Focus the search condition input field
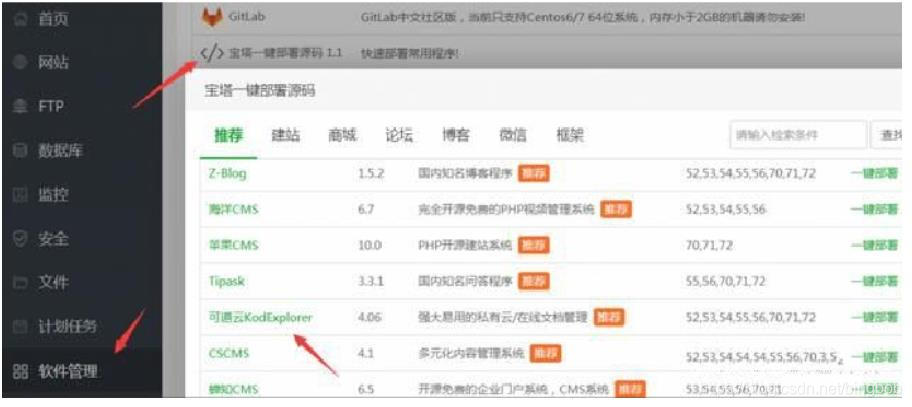912x407 pixels. tap(798, 135)
